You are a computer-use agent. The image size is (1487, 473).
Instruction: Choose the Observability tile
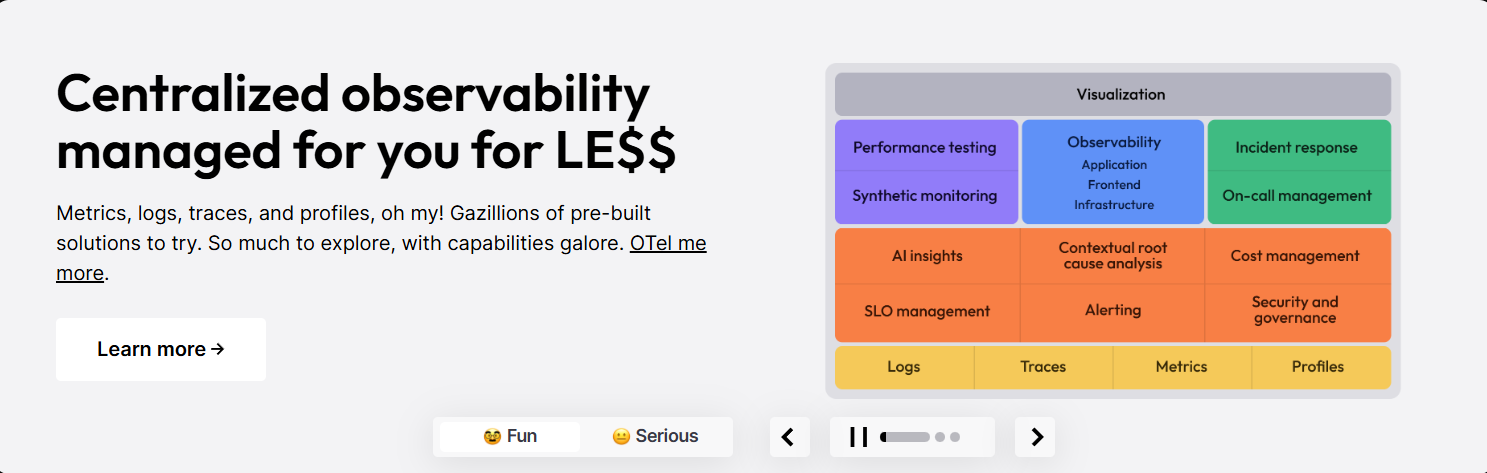click(x=1113, y=172)
